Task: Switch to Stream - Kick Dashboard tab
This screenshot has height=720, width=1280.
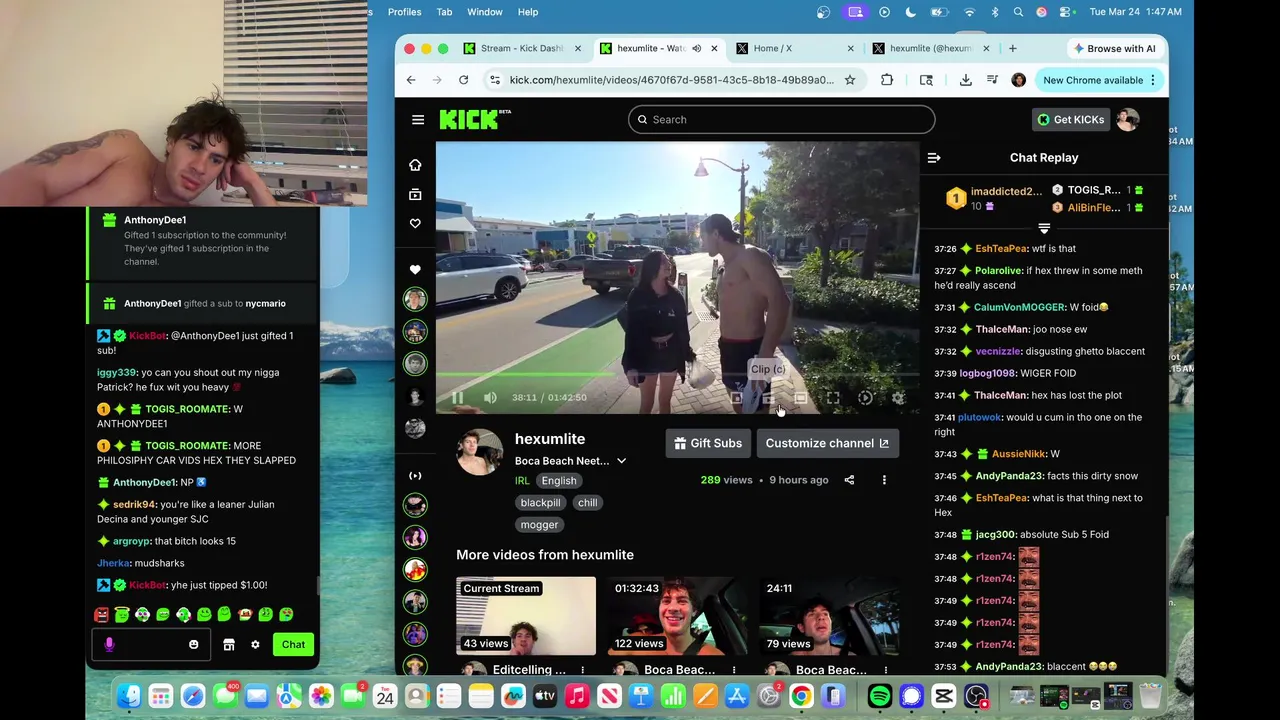Action: coord(521,48)
